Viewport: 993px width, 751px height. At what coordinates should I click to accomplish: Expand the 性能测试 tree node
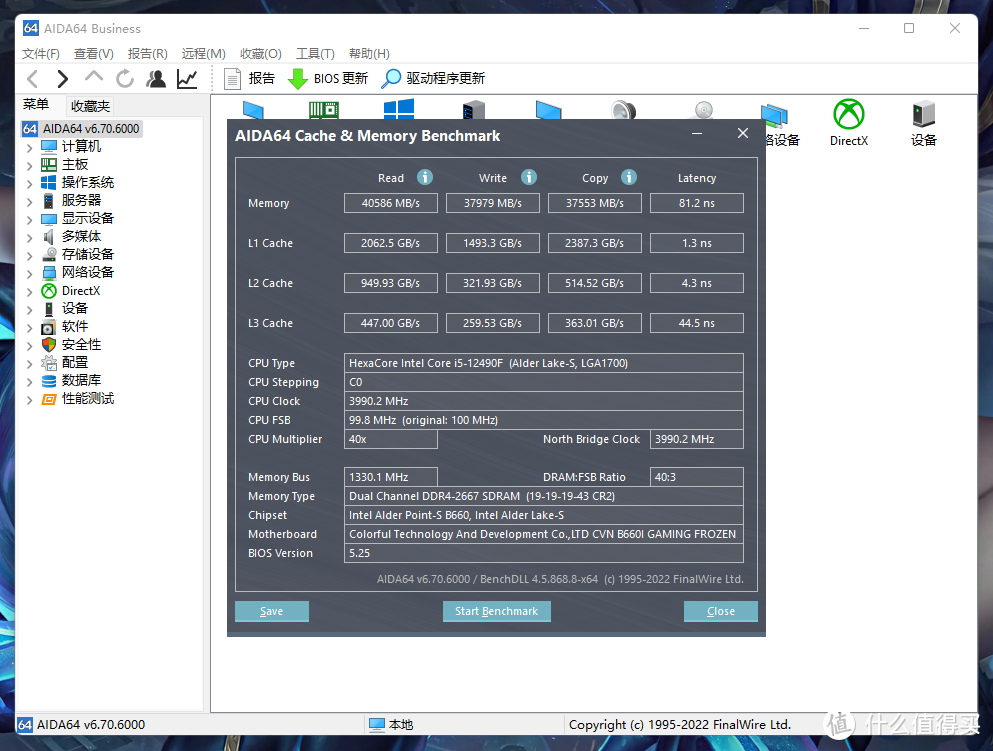(x=29, y=399)
